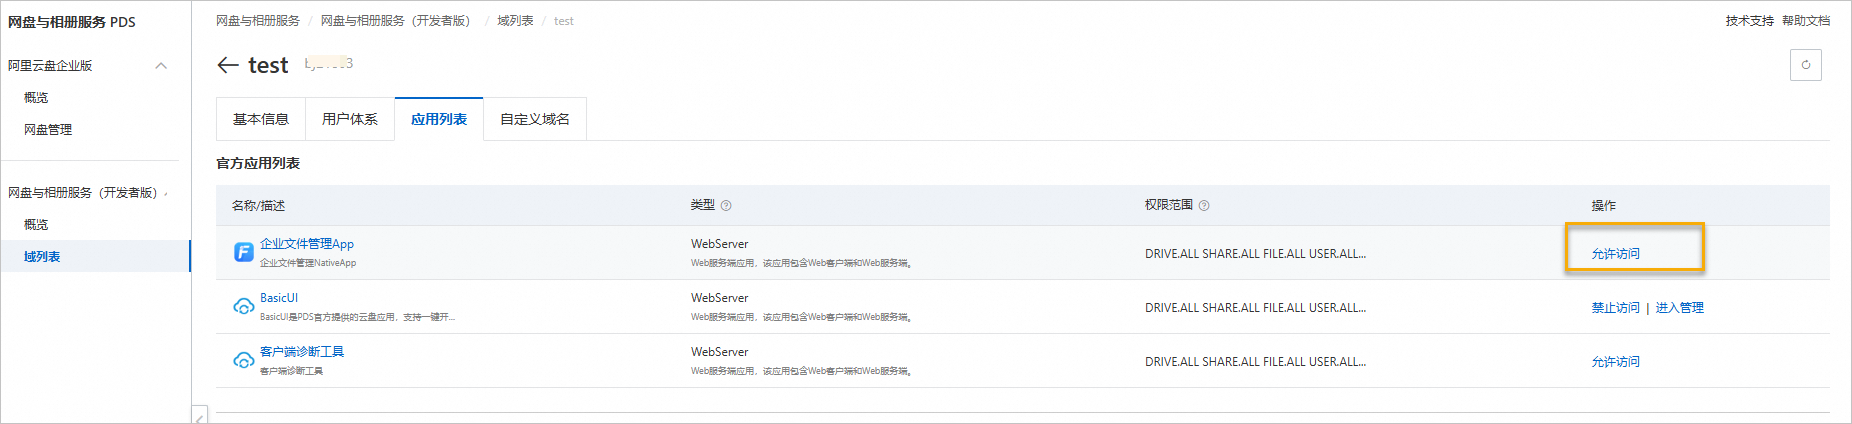1852x424 pixels.
Task: Click WebServer type in 企业文件管理App row
Action: (x=719, y=243)
